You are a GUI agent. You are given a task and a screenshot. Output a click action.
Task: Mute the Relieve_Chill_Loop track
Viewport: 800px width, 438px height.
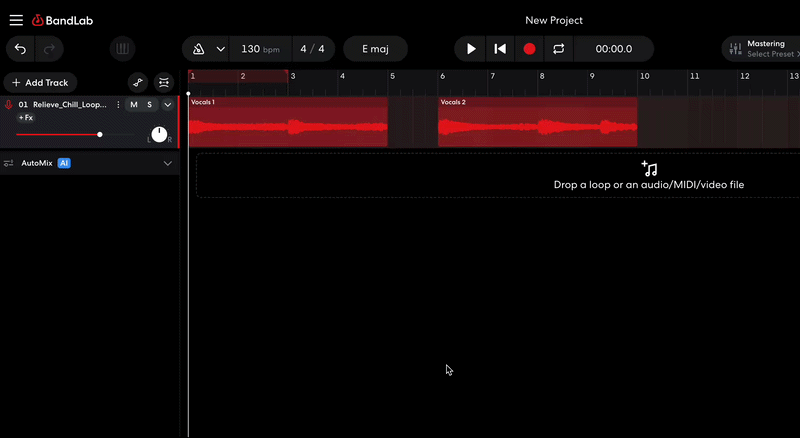coord(133,105)
